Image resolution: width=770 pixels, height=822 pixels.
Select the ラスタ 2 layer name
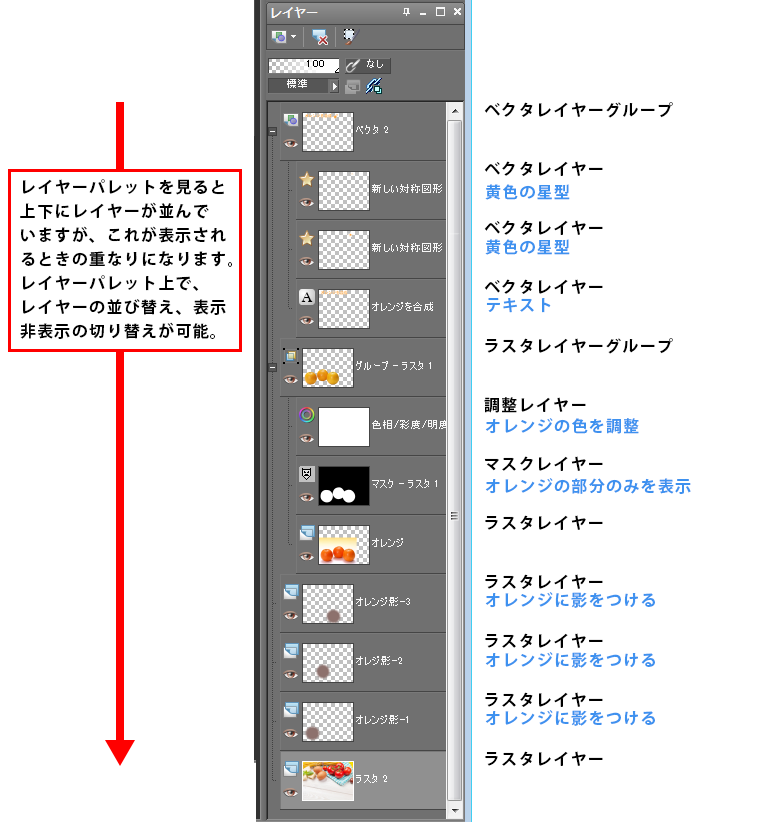coord(372,778)
